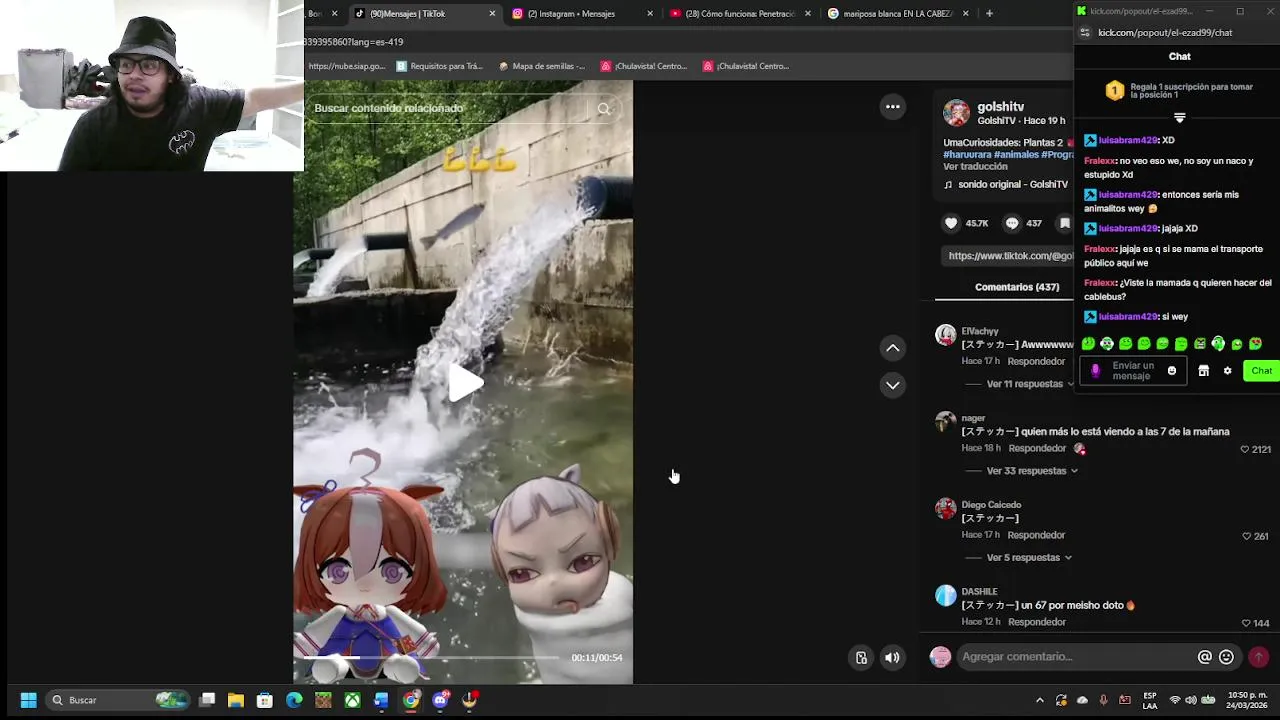Click the TikTok like heart icon
1280x720 pixels.
[x=951, y=223]
